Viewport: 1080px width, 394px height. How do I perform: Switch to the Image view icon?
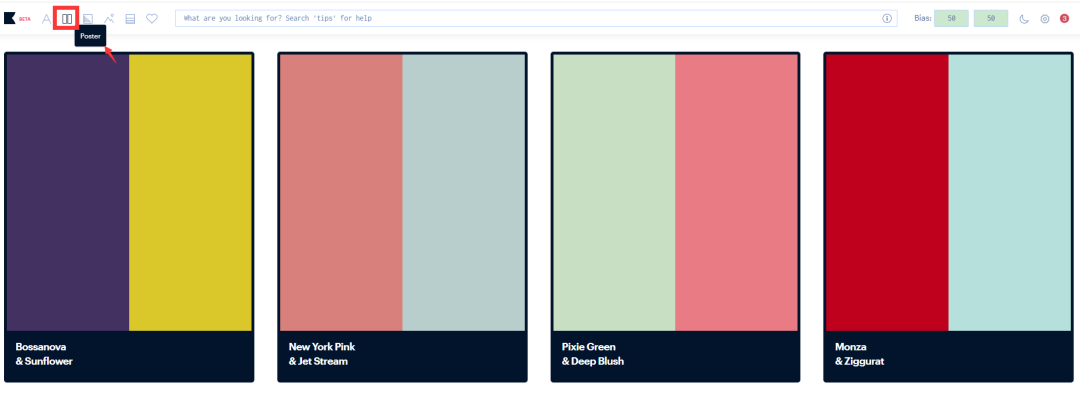point(109,19)
